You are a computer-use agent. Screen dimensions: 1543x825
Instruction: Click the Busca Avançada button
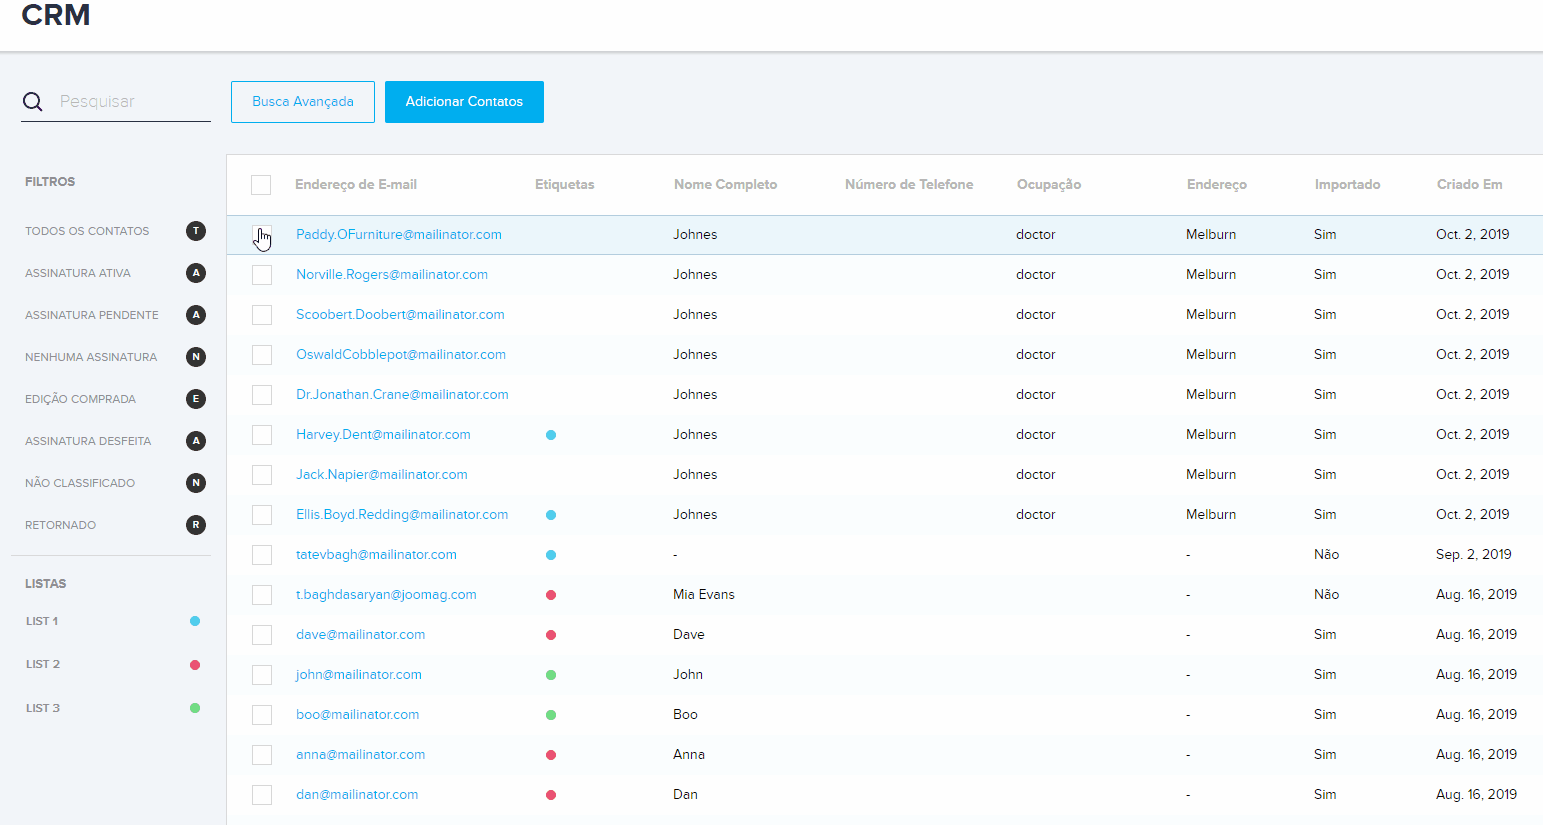(x=303, y=102)
